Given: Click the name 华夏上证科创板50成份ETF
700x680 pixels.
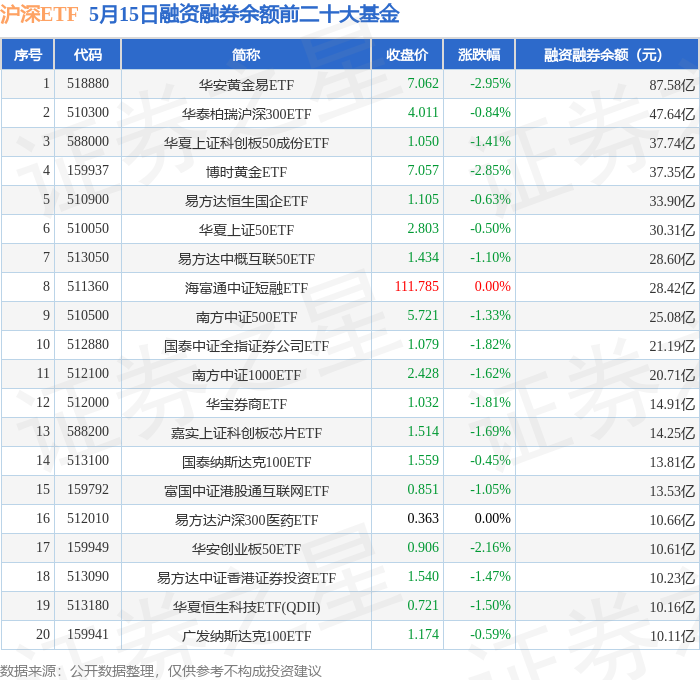Looking at the screenshot, I should (246, 143).
